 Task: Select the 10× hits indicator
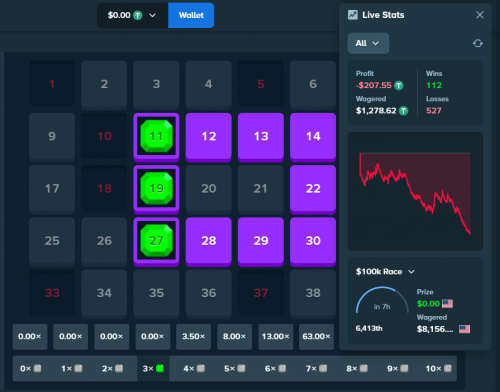pyautogui.click(x=438, y=368)
